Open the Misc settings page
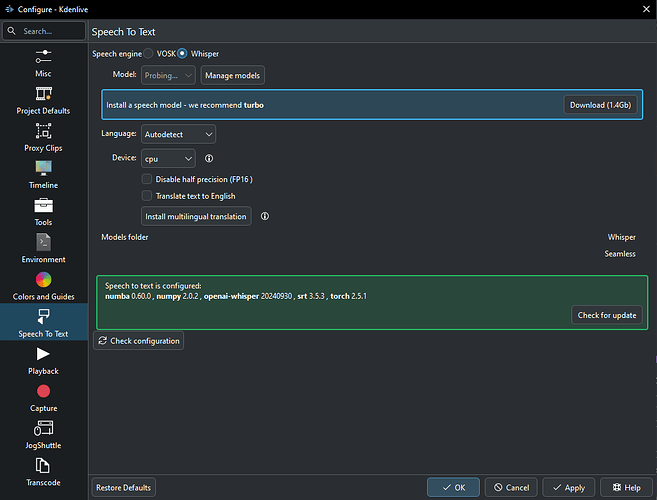 click(x=44, y=63)
